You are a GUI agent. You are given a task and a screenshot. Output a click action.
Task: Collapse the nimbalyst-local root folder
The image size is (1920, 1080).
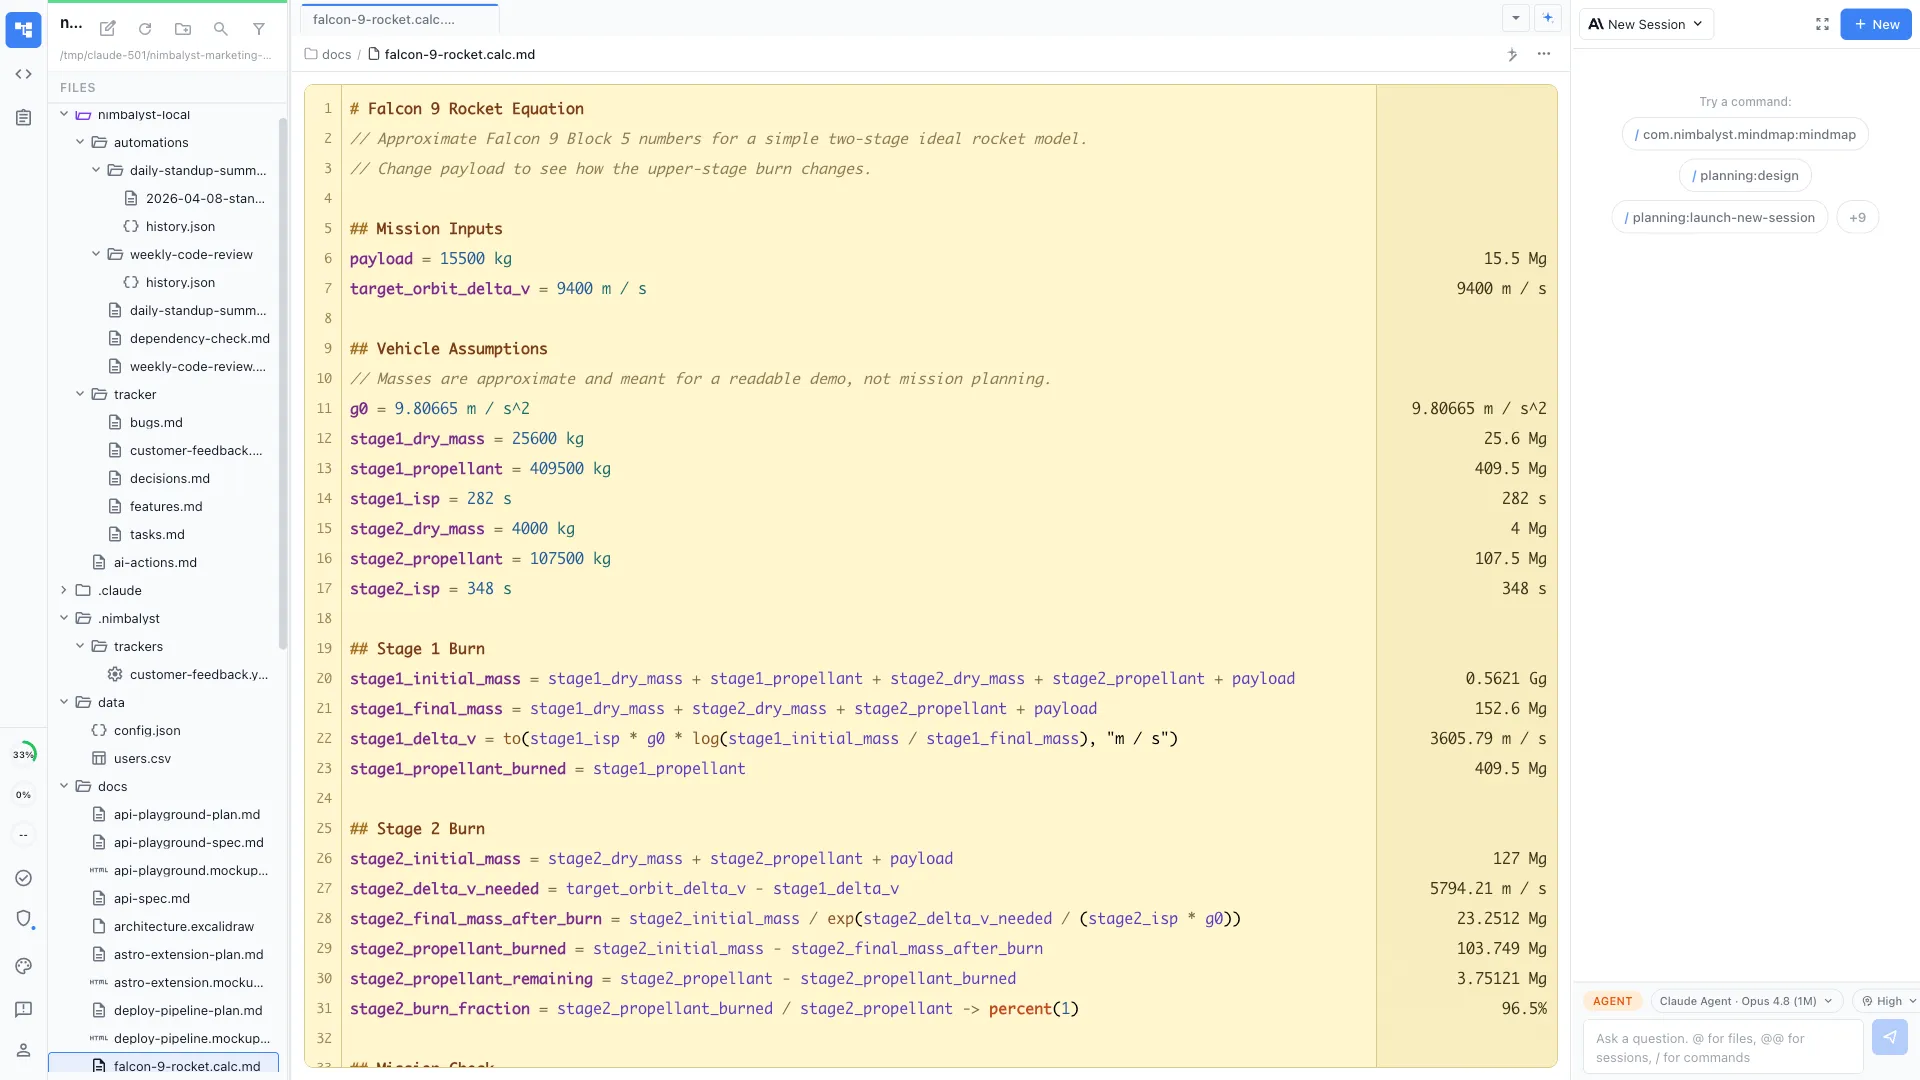(x=64, y=114)
